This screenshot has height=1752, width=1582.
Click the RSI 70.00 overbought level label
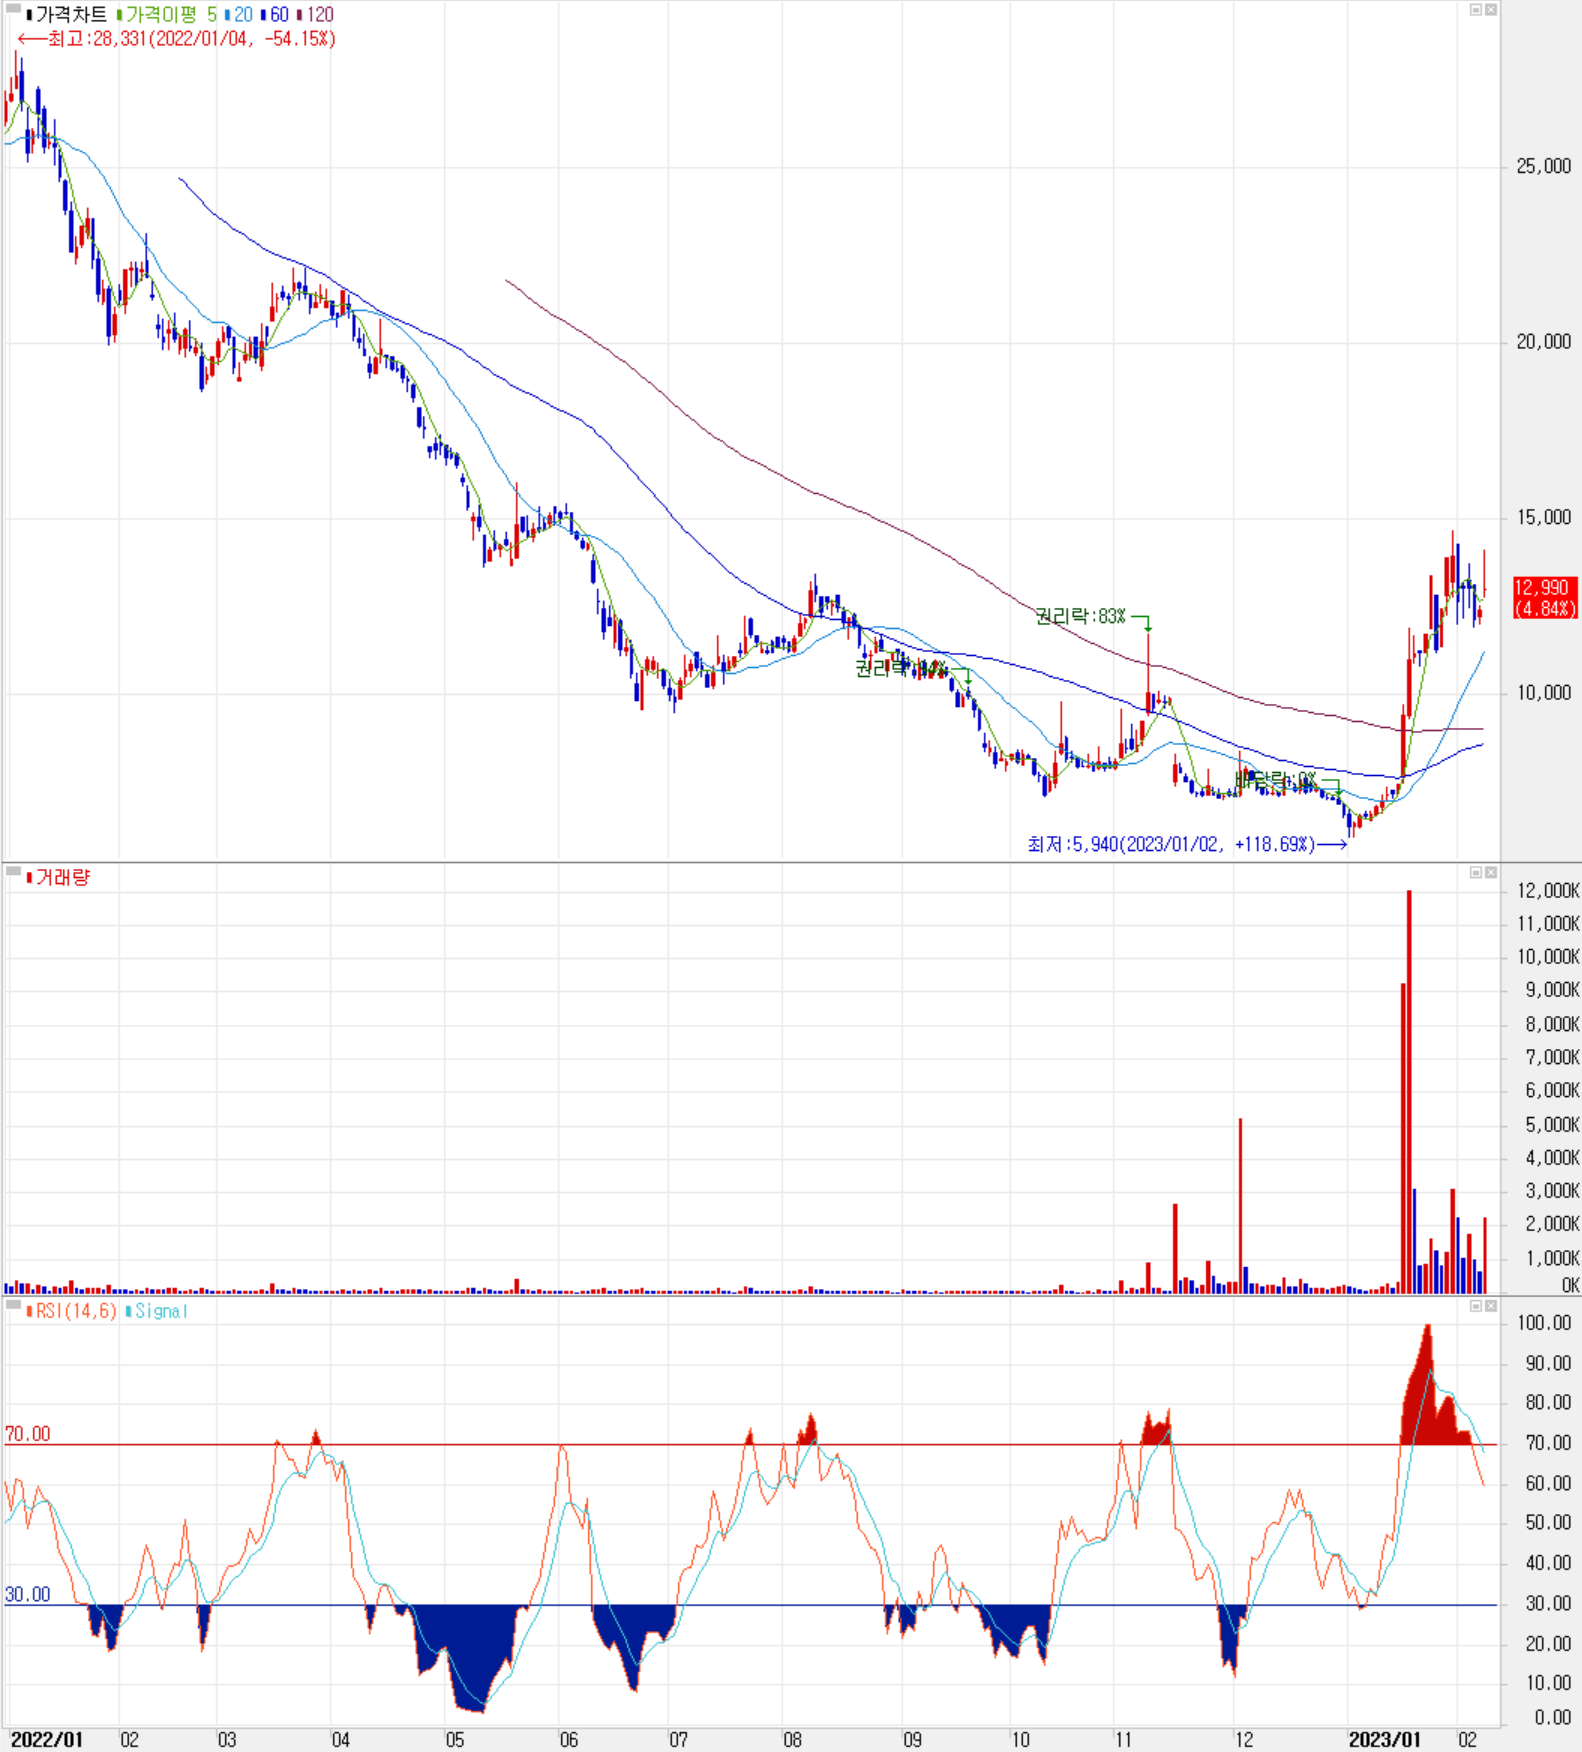pyautogui.click(x=27, y=1435)
